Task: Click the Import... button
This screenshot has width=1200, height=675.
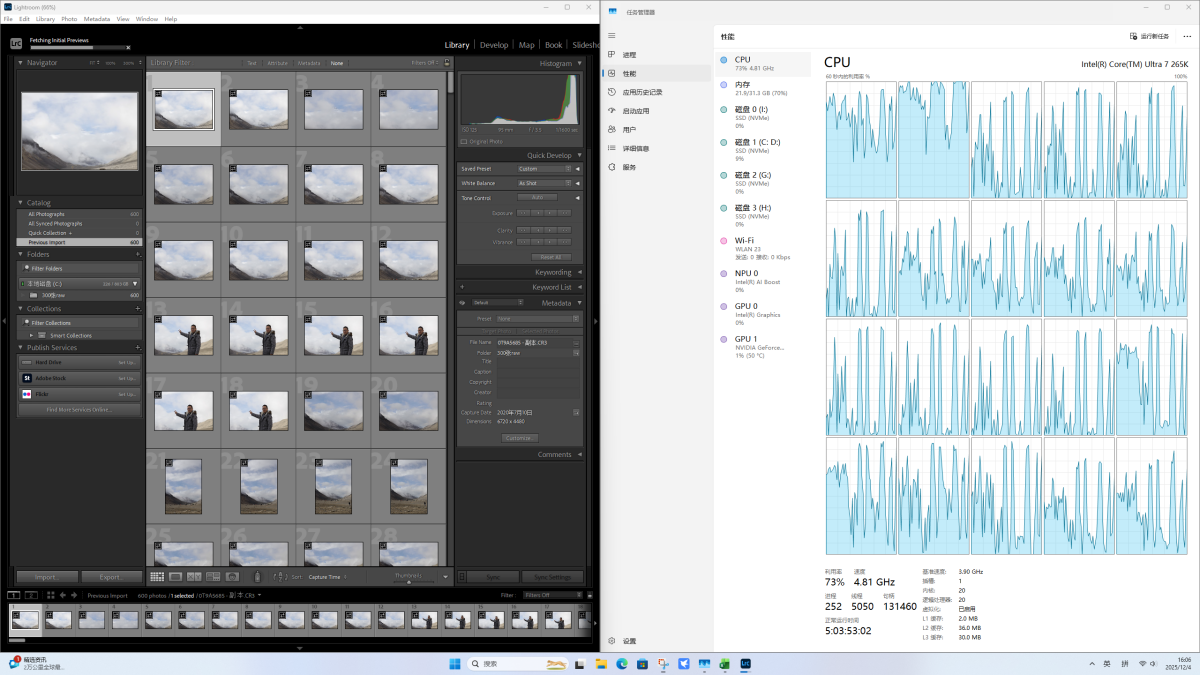Action: [46, 577]
